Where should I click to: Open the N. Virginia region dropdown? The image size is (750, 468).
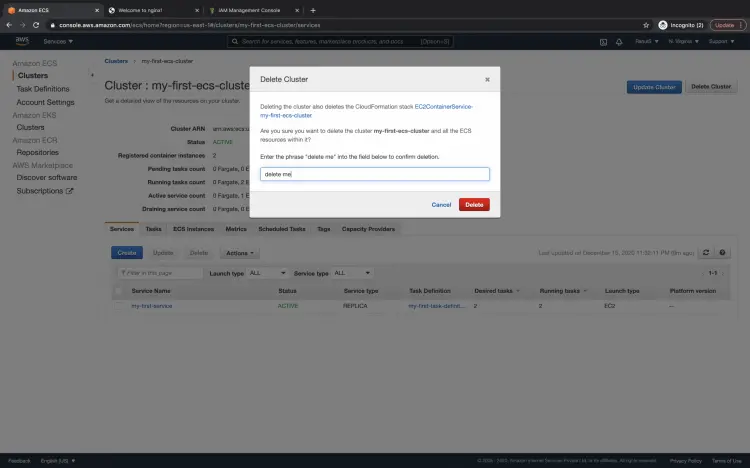(x=684, y=42)
